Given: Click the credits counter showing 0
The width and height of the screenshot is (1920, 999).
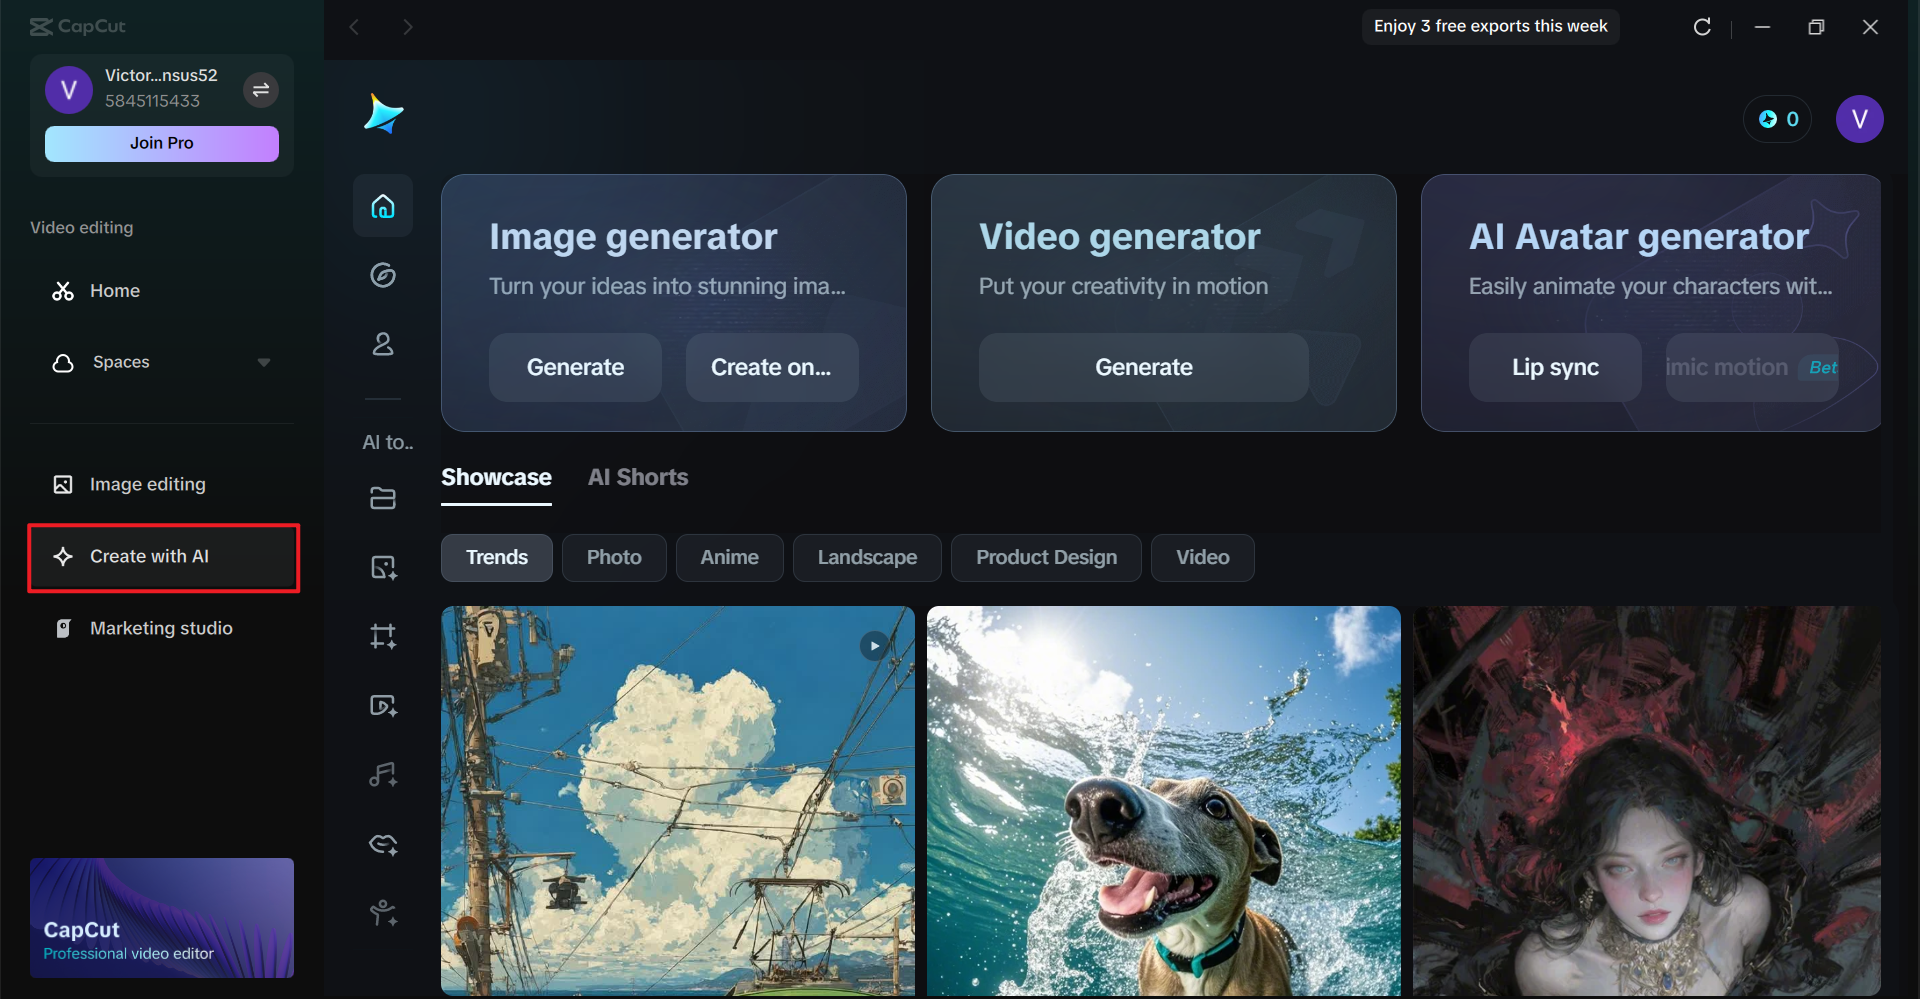Looking at the screenshot, I should click(x=1777, y=119).
